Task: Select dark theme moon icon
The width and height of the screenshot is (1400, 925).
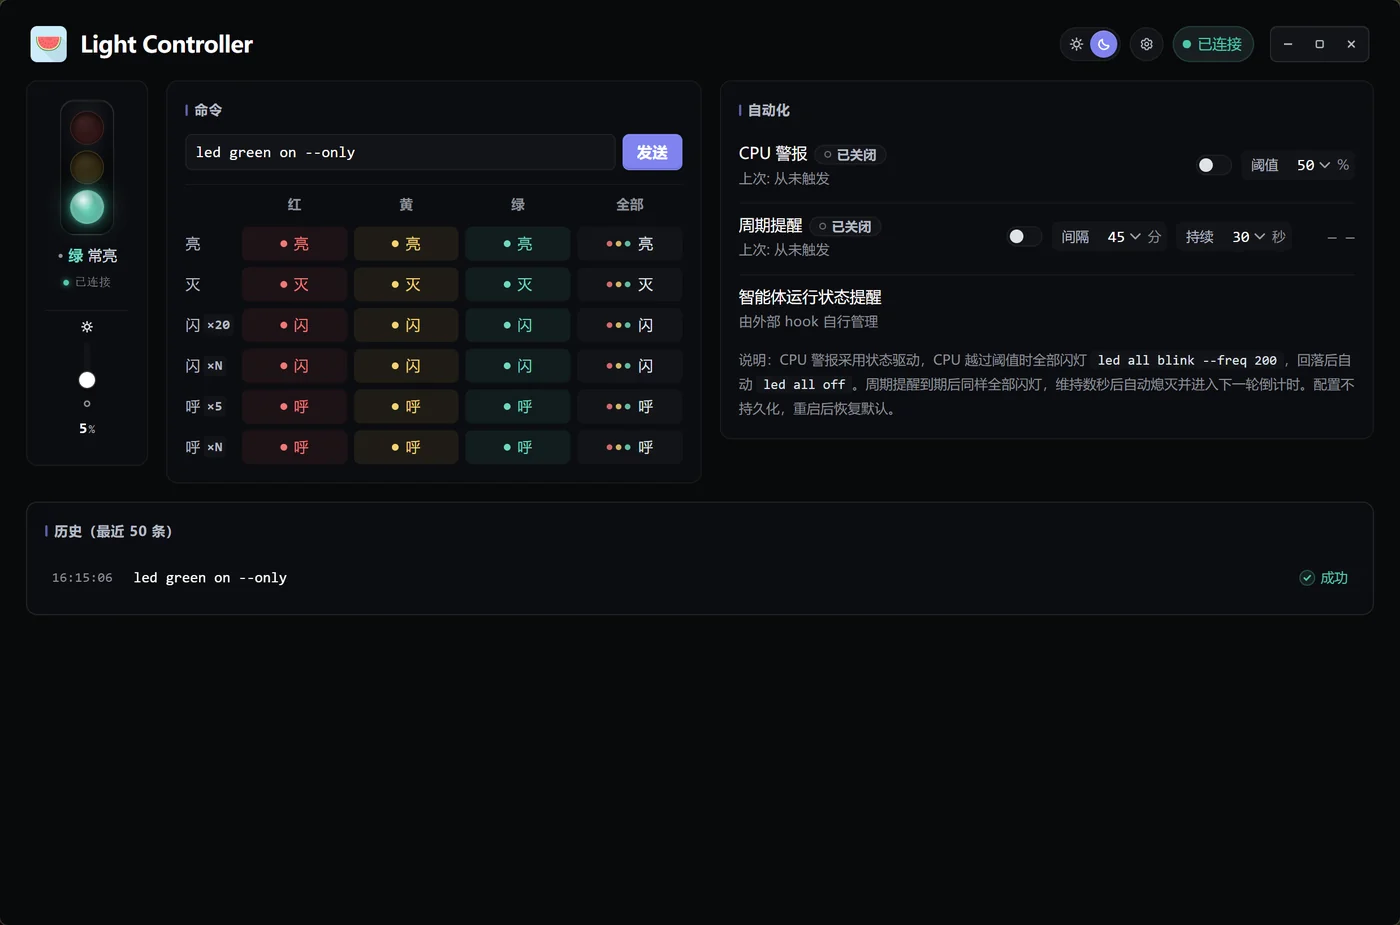Action: click(1103, 44)
